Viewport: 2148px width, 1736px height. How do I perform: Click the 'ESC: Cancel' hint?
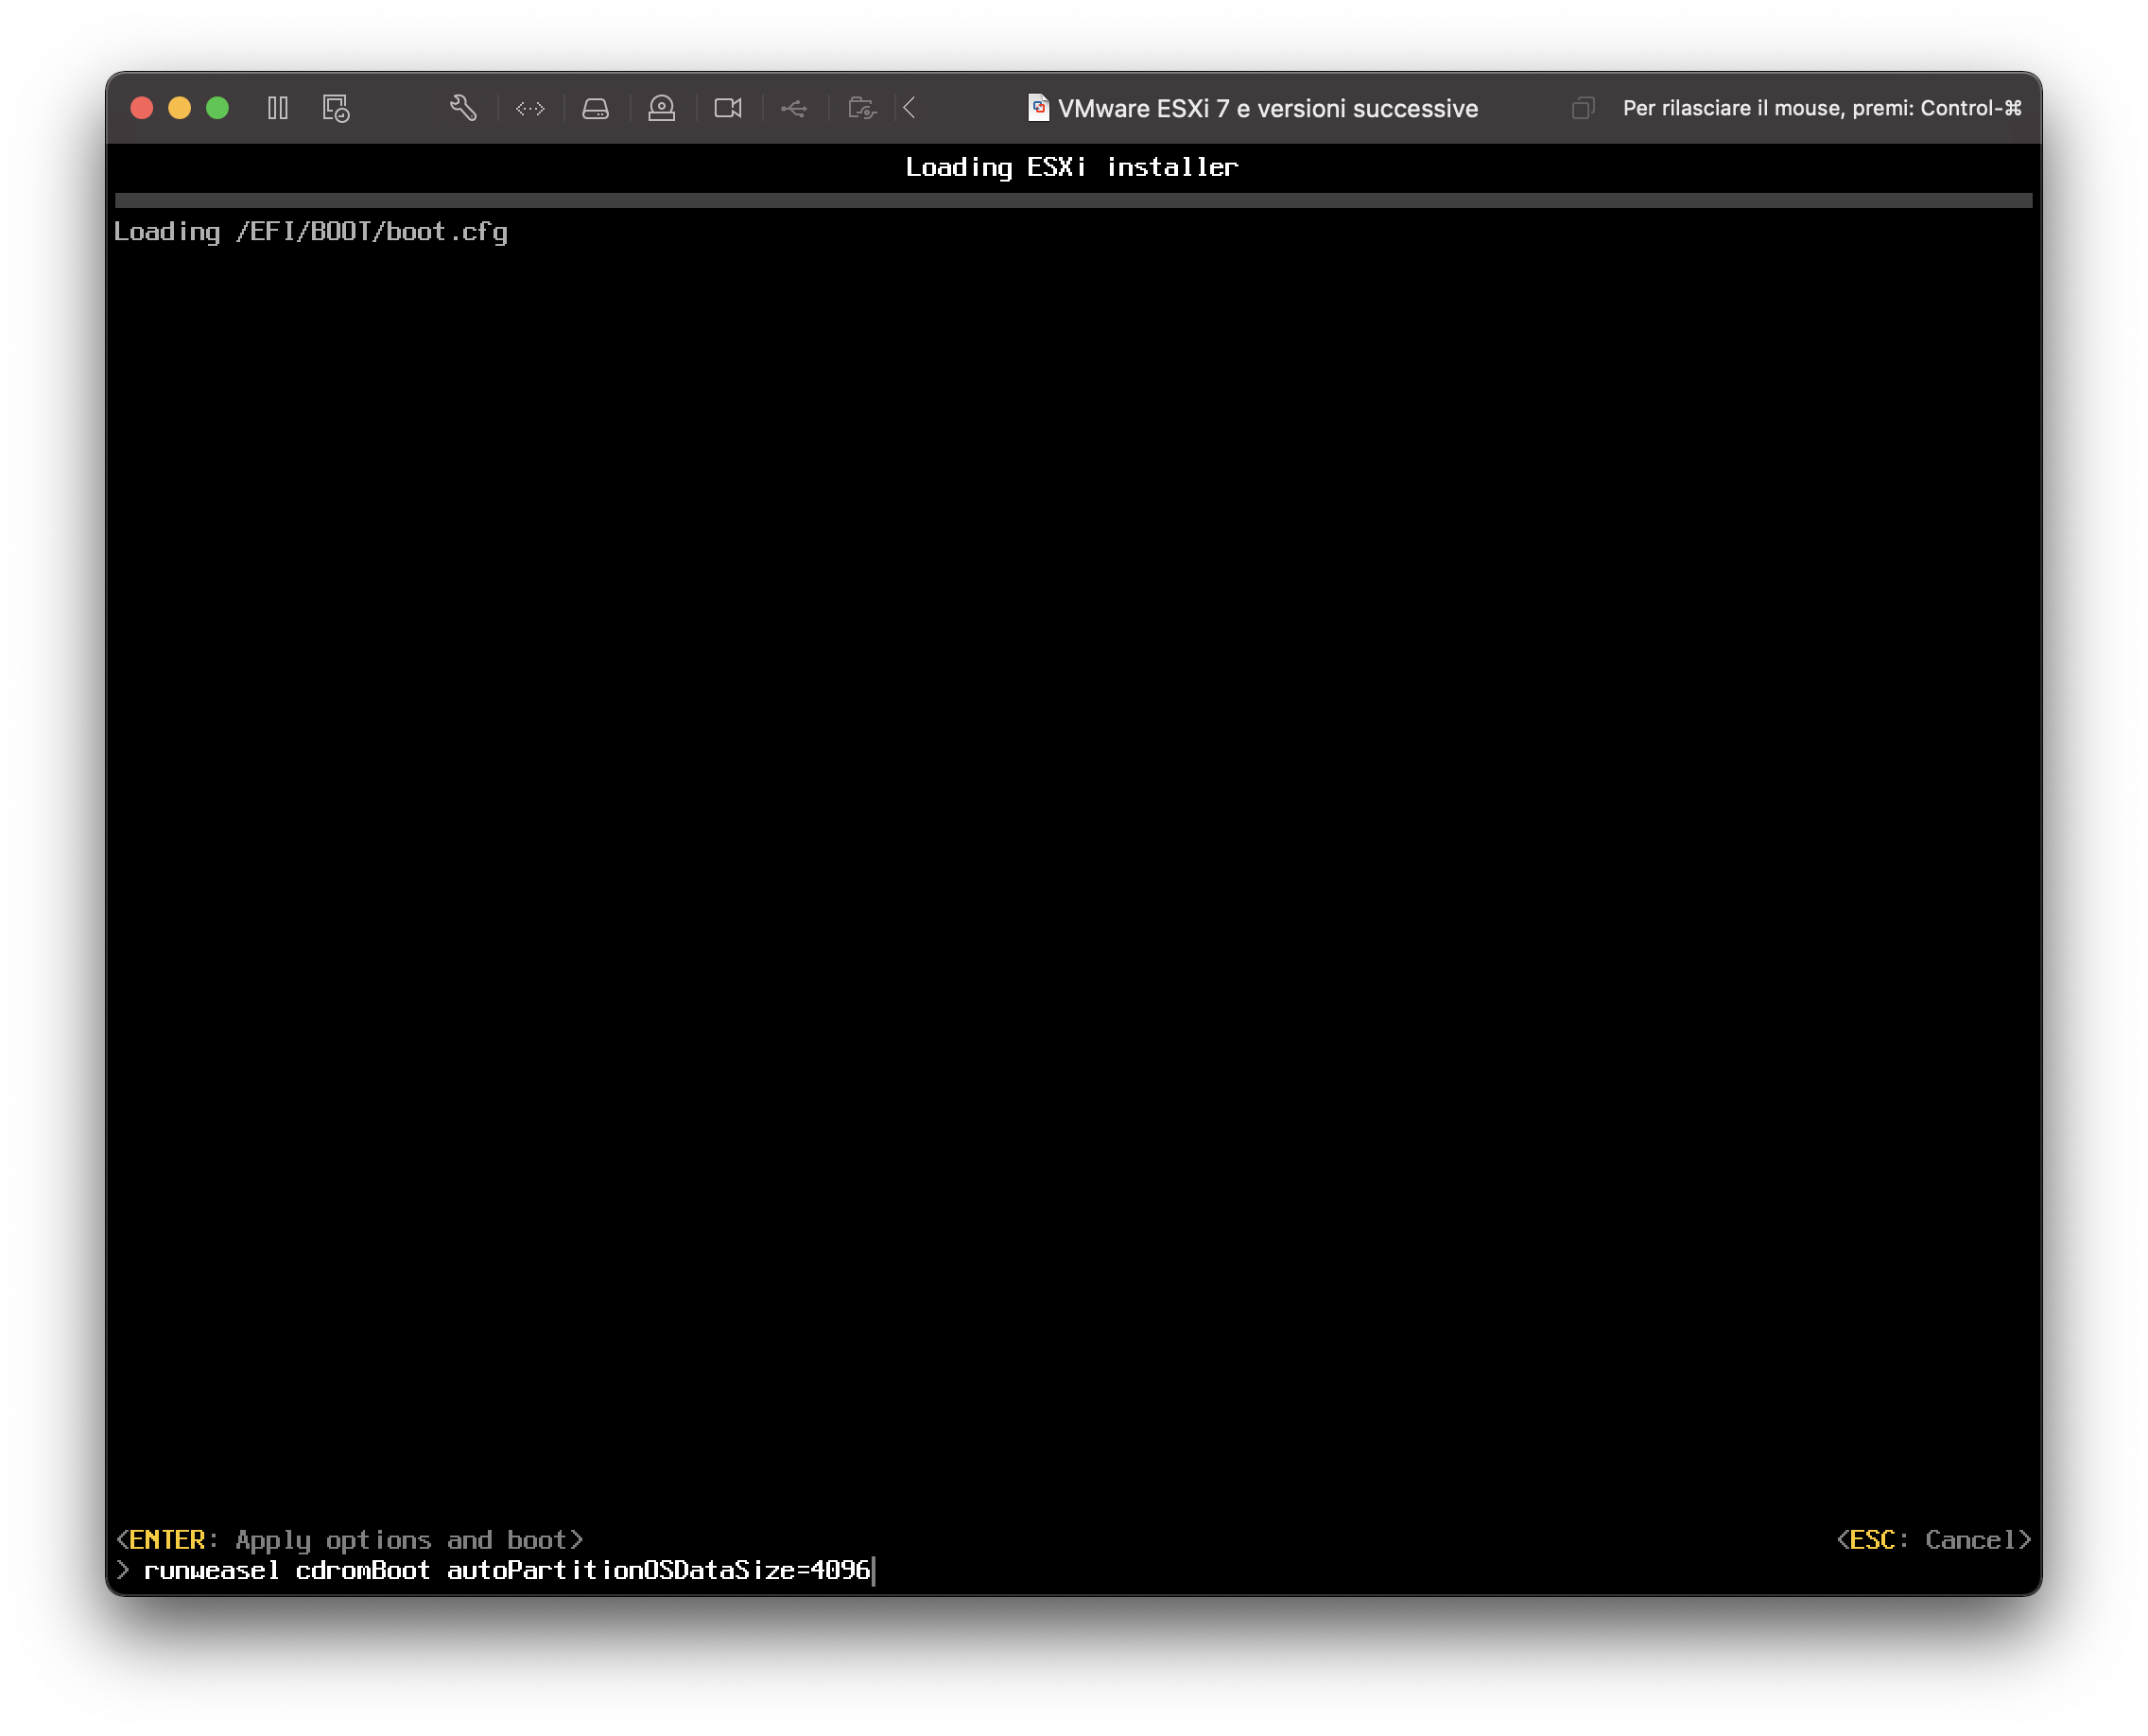[1934, 1540]
